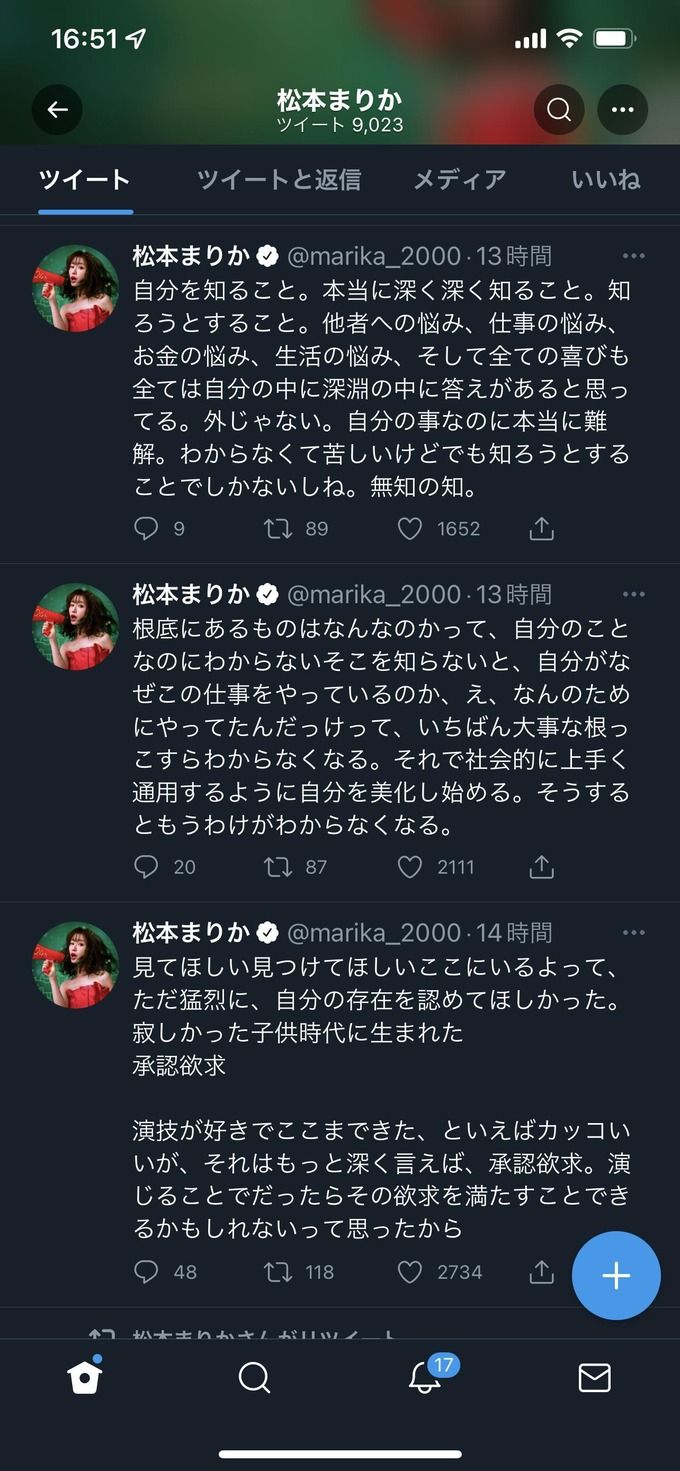The width and height of the screenshot is (680, 1471).
Task: Reply to the tweet with 20 comments
Action: point(148,867)
